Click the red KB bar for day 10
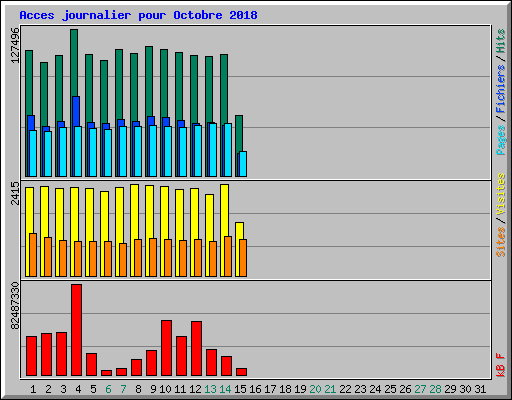This screenshot has width=512, height=400. point(166,348)
